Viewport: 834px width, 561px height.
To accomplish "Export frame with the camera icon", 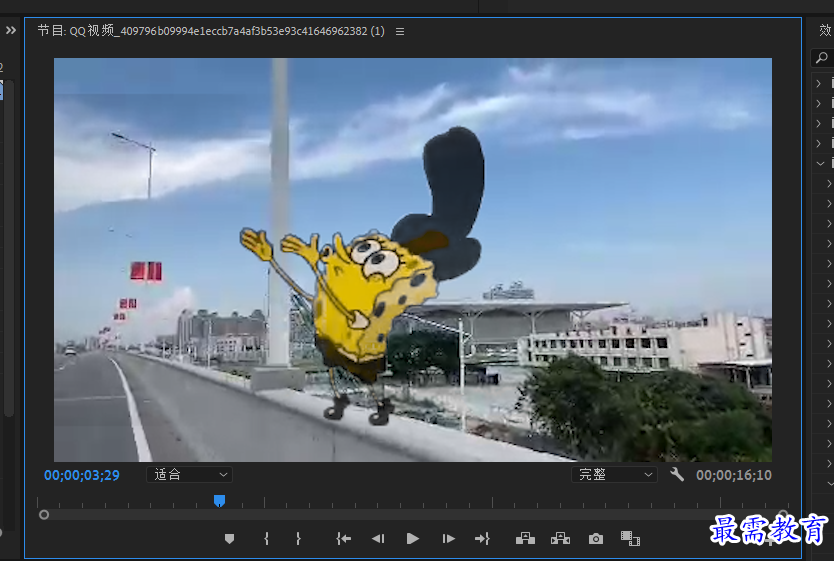I will pyautogui.click(x=596, y=539).
